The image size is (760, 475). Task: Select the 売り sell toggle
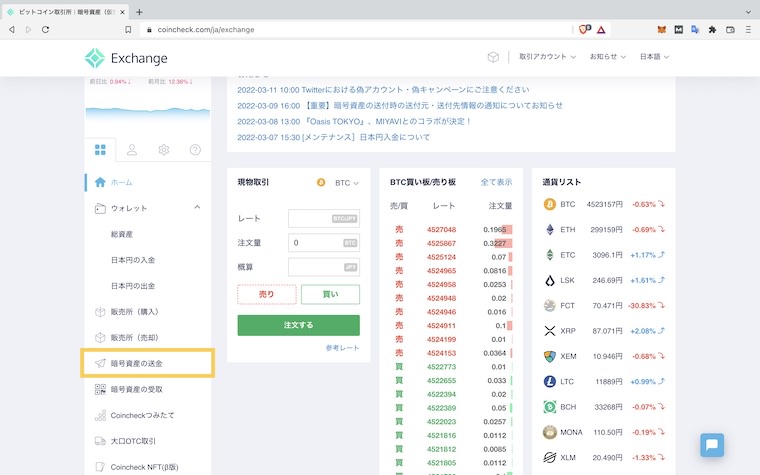point(266,294)
